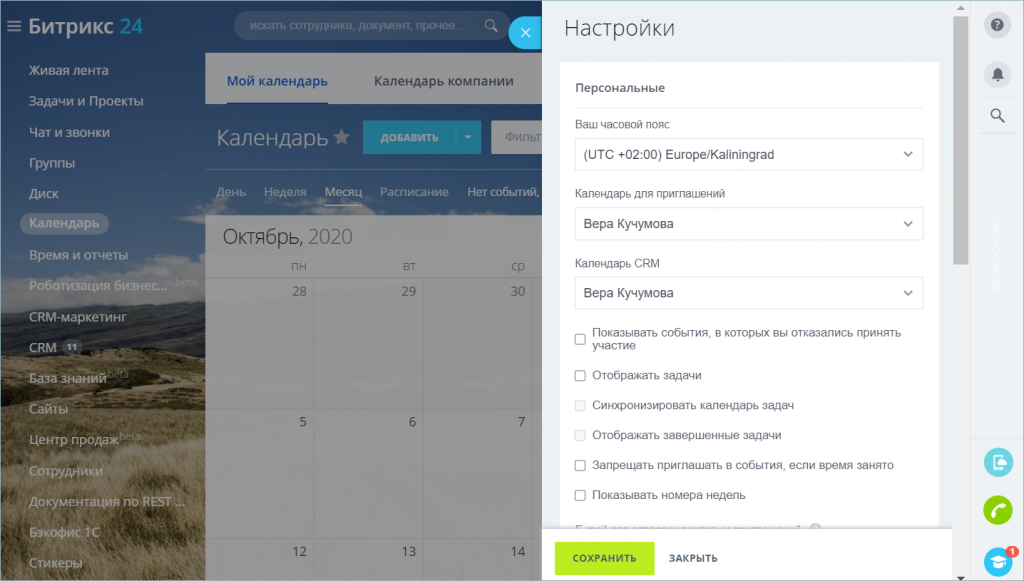Viewport: 1024px width, 581px height.
Task: Open the help question mark icon
Action: (x=997, y=25)
